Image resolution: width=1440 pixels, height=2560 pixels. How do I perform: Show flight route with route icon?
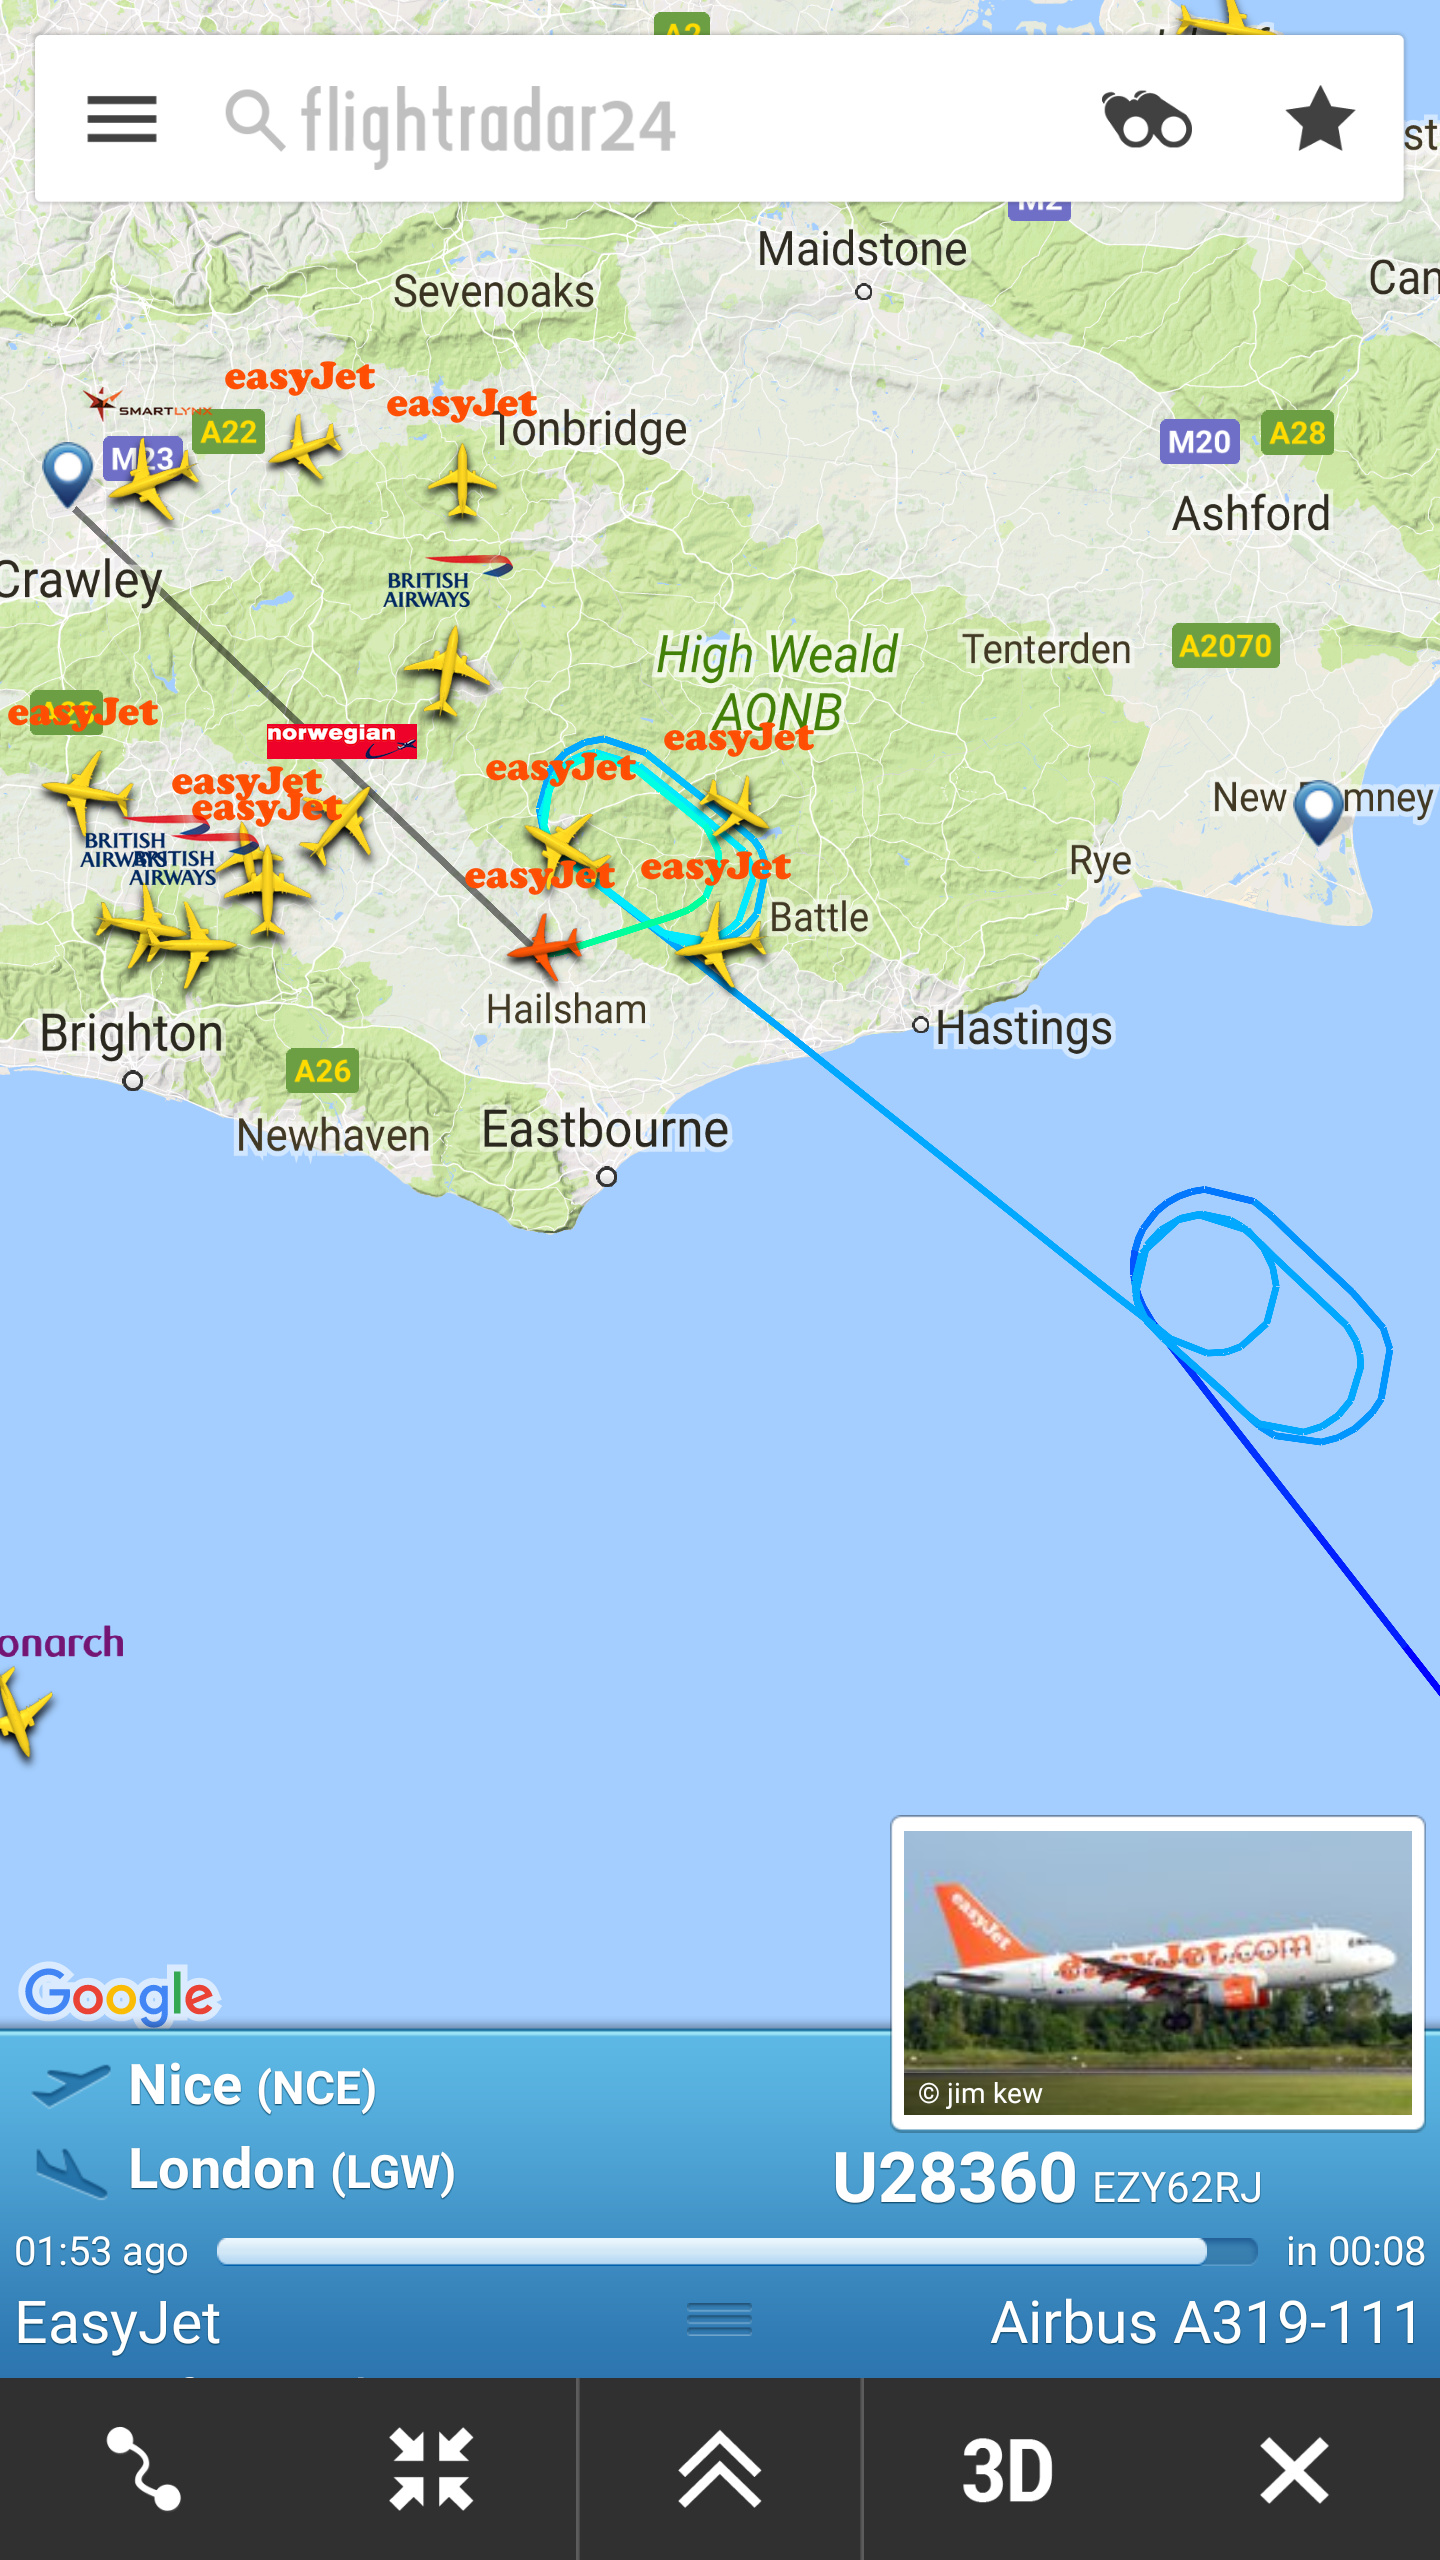pyautogui.click(x=144, y=2468)
